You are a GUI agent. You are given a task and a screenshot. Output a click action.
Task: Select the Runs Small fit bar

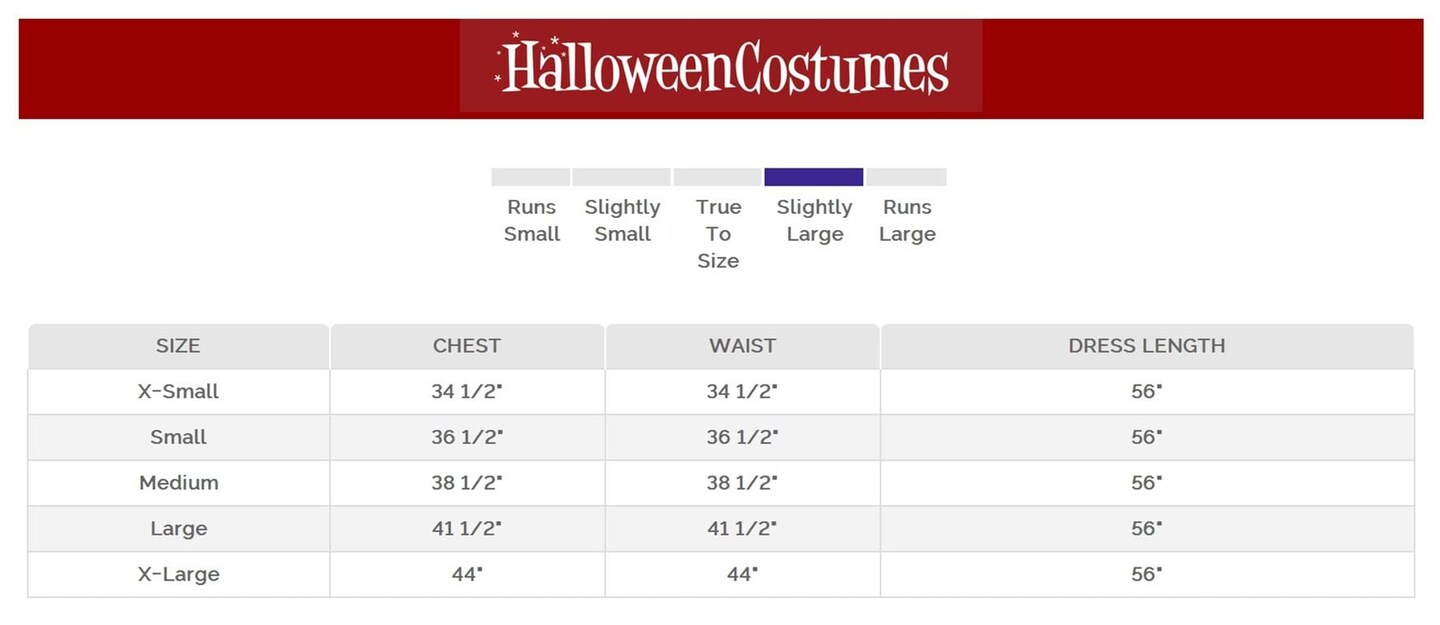click(530, 177)
